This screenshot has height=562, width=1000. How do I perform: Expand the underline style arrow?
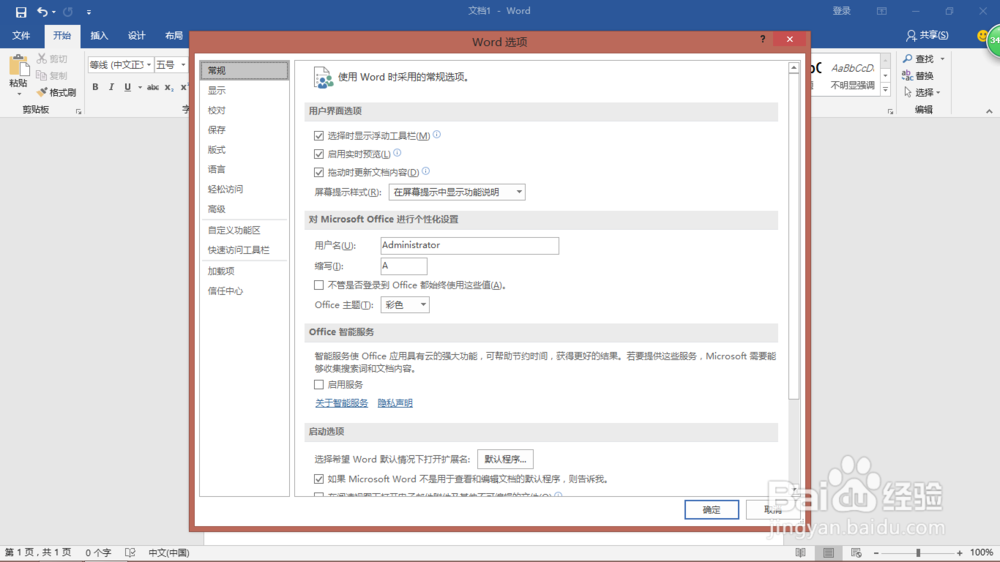click(140, 87)
